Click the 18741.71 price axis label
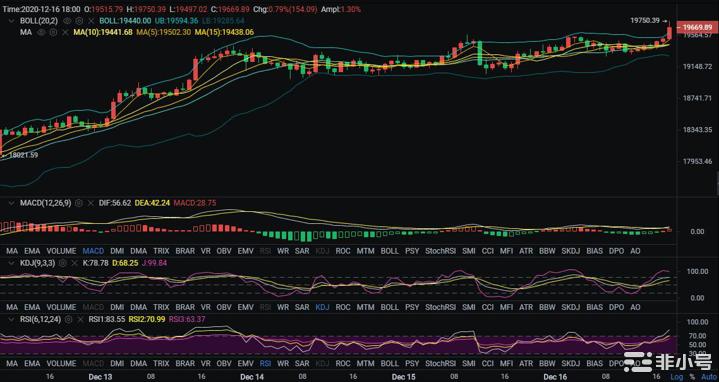 tap(697, 98)
